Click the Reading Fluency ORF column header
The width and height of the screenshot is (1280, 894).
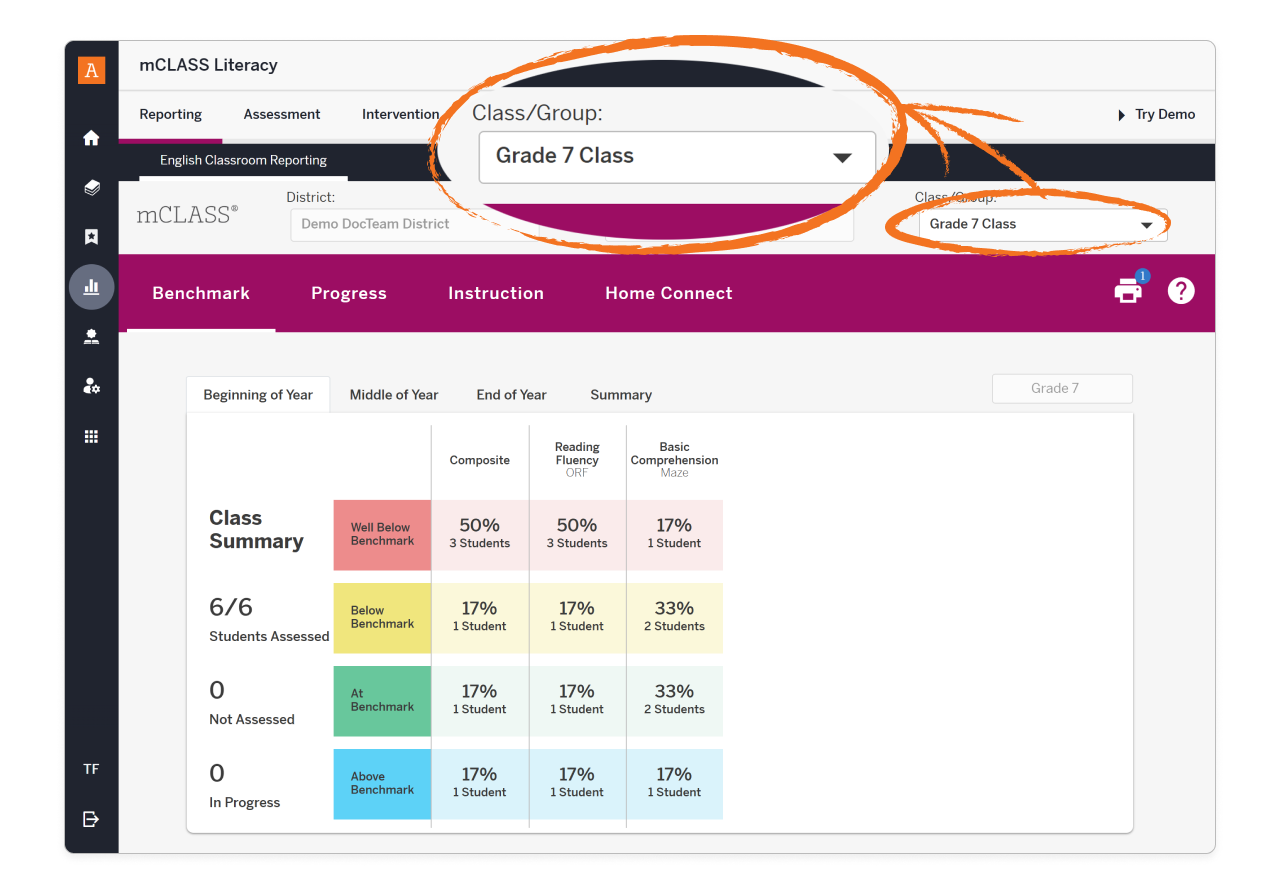[577, 459]
